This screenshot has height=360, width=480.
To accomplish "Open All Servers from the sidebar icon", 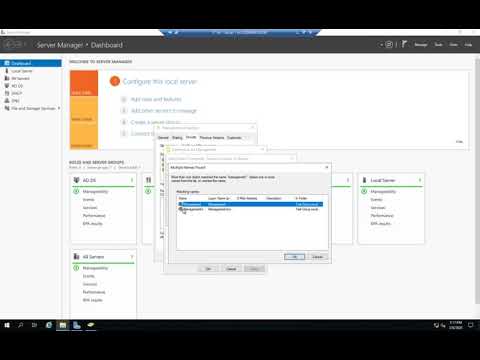I will [x=7, y=78].
